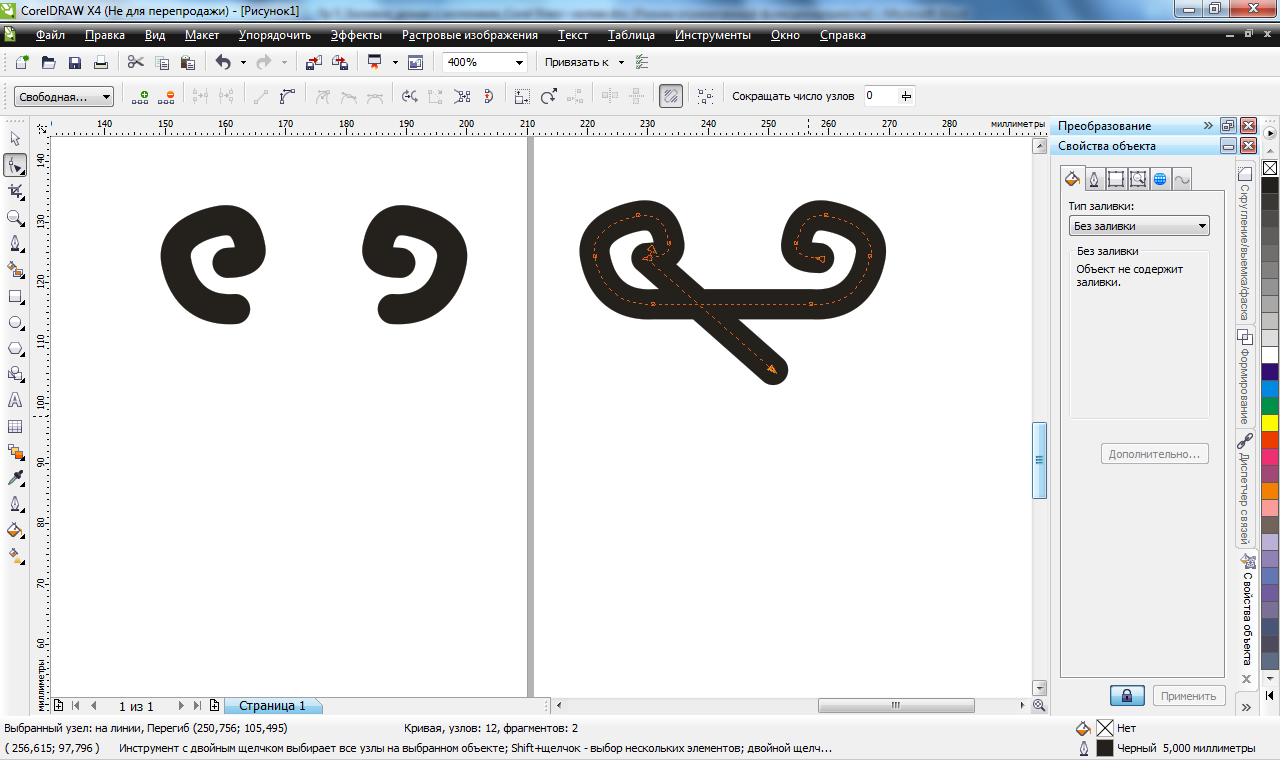Screen dimensions: 1280x760
Task: Pick the yellow color swatch
Action: [x=1270, y=423]
